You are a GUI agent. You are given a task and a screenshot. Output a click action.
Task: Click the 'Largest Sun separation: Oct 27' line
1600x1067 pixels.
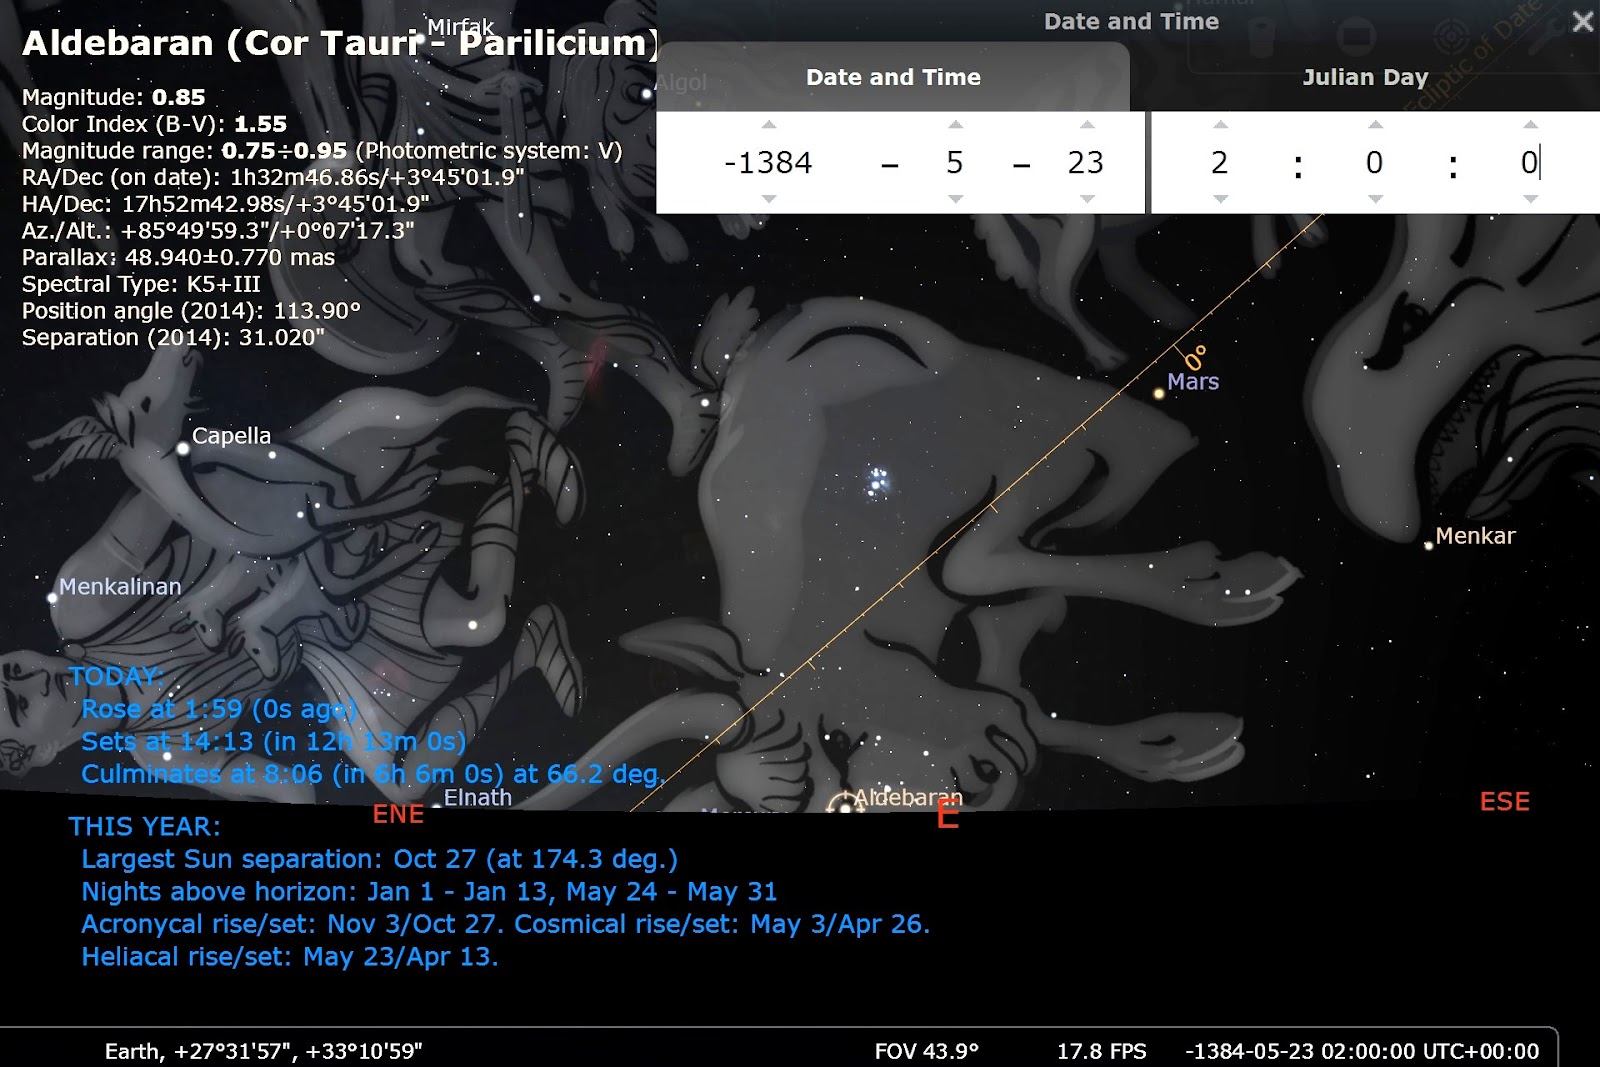point(379,859)
